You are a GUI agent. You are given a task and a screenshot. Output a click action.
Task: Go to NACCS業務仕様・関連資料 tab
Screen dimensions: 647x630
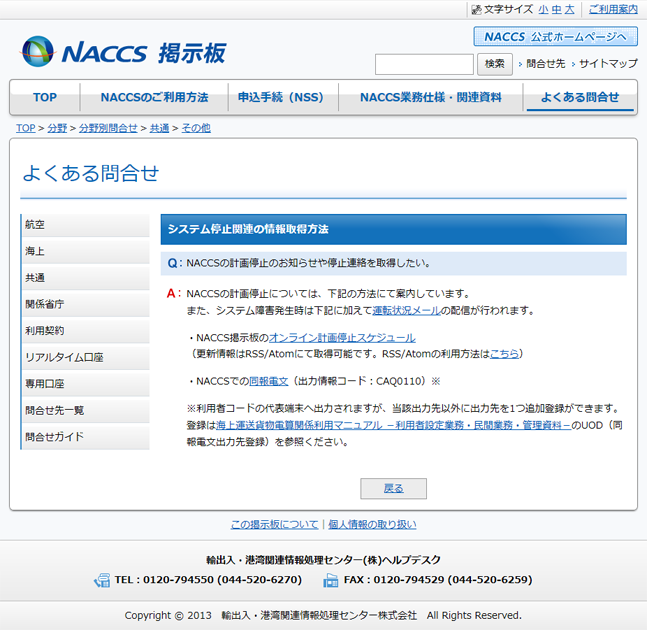tap(430, 98)
